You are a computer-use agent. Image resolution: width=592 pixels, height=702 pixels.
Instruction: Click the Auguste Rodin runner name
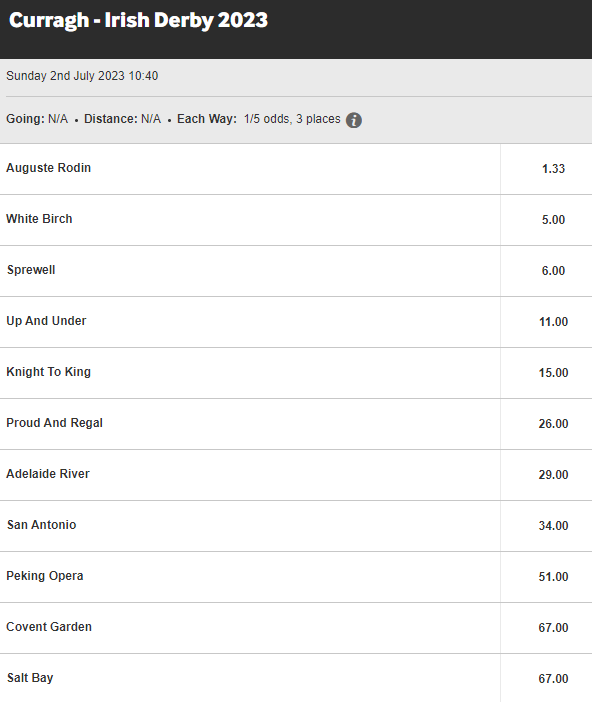pyautogui.click(x=48, y=168)
